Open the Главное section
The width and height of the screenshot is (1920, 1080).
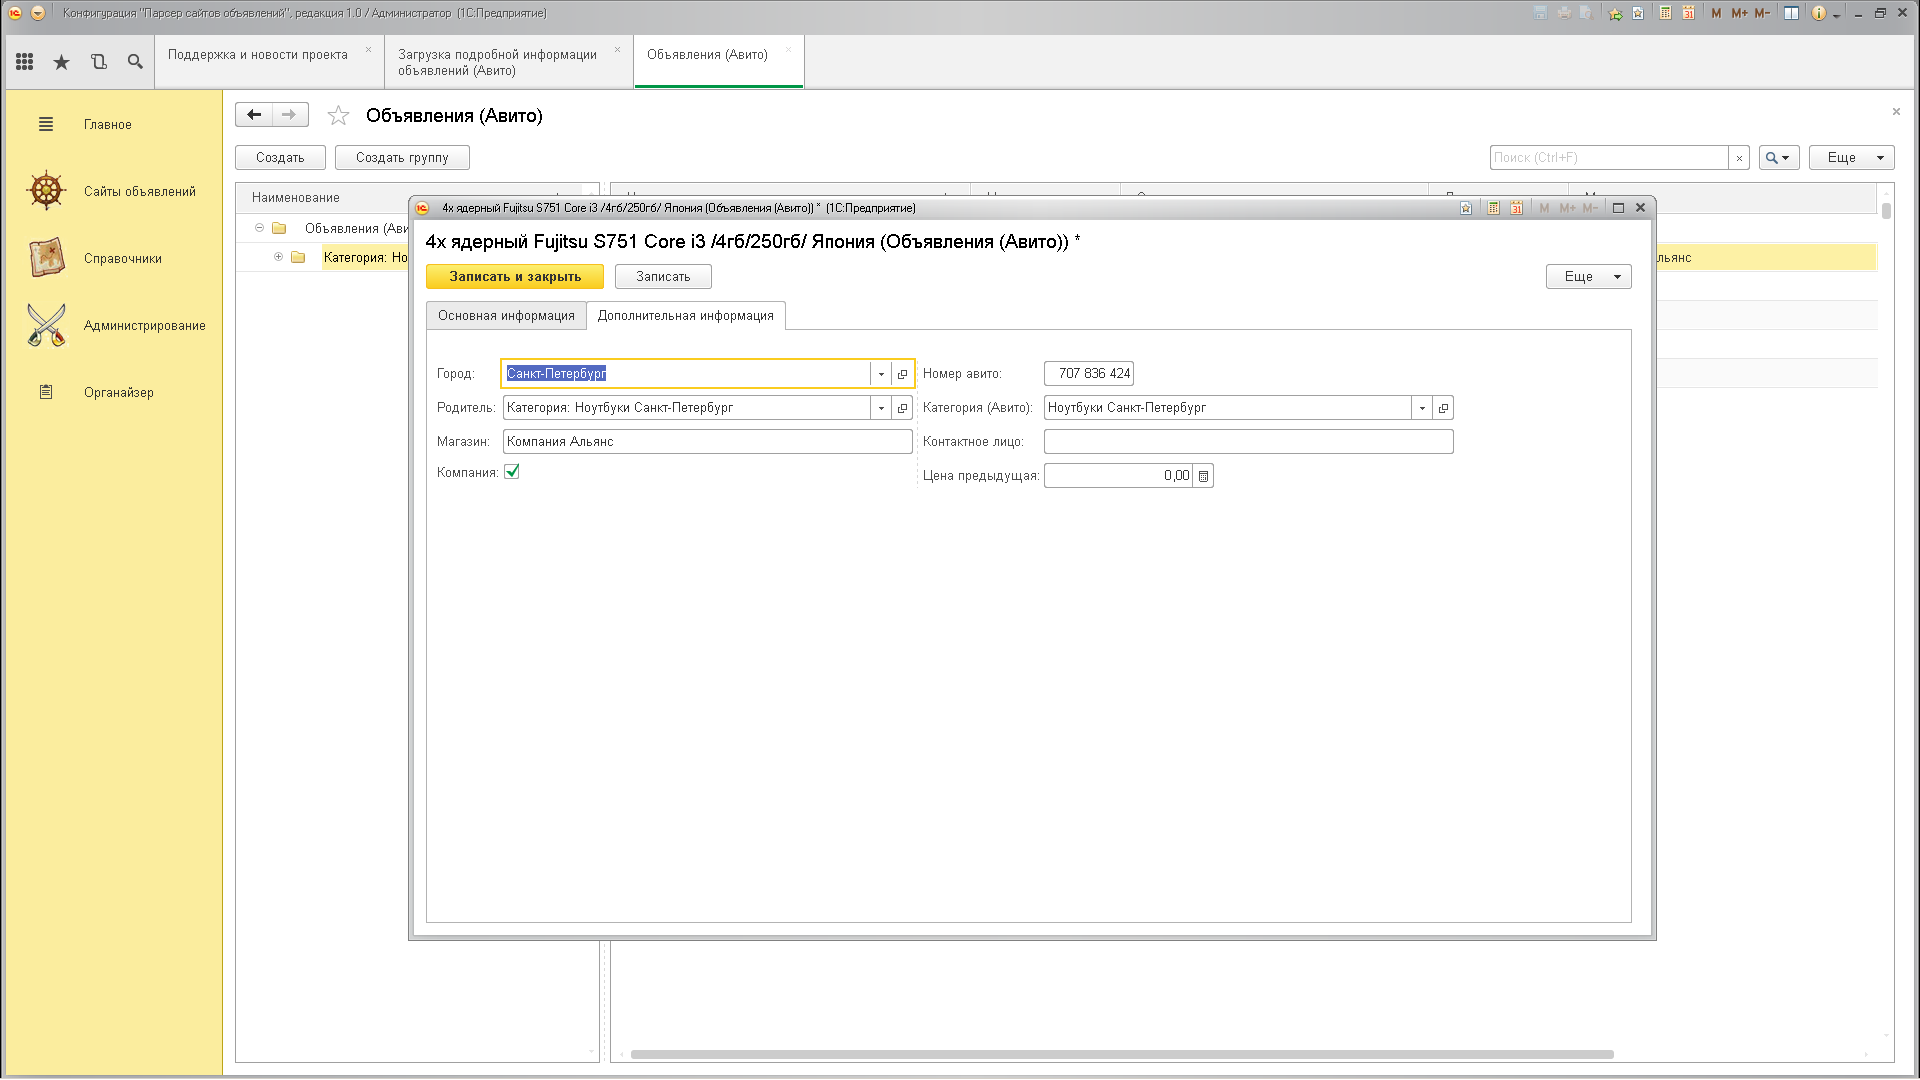(x=108, y=125)
